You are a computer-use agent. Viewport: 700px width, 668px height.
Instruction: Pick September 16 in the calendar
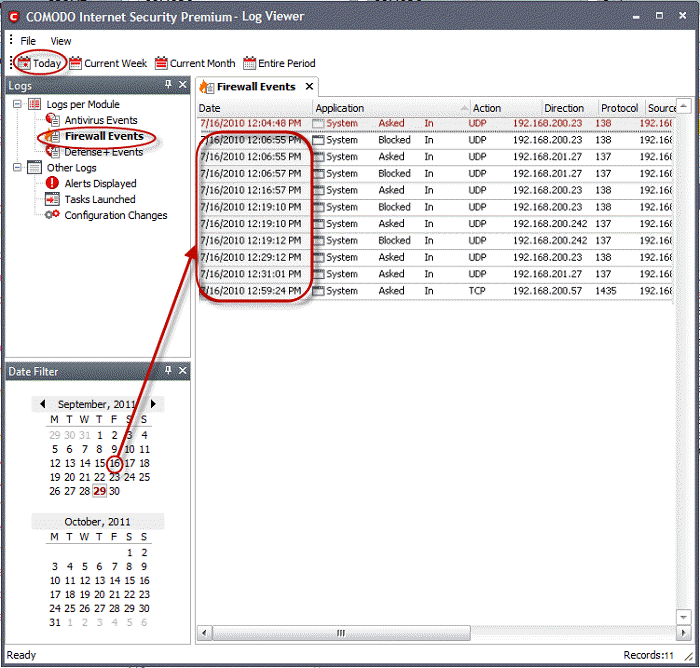(115, 463)
